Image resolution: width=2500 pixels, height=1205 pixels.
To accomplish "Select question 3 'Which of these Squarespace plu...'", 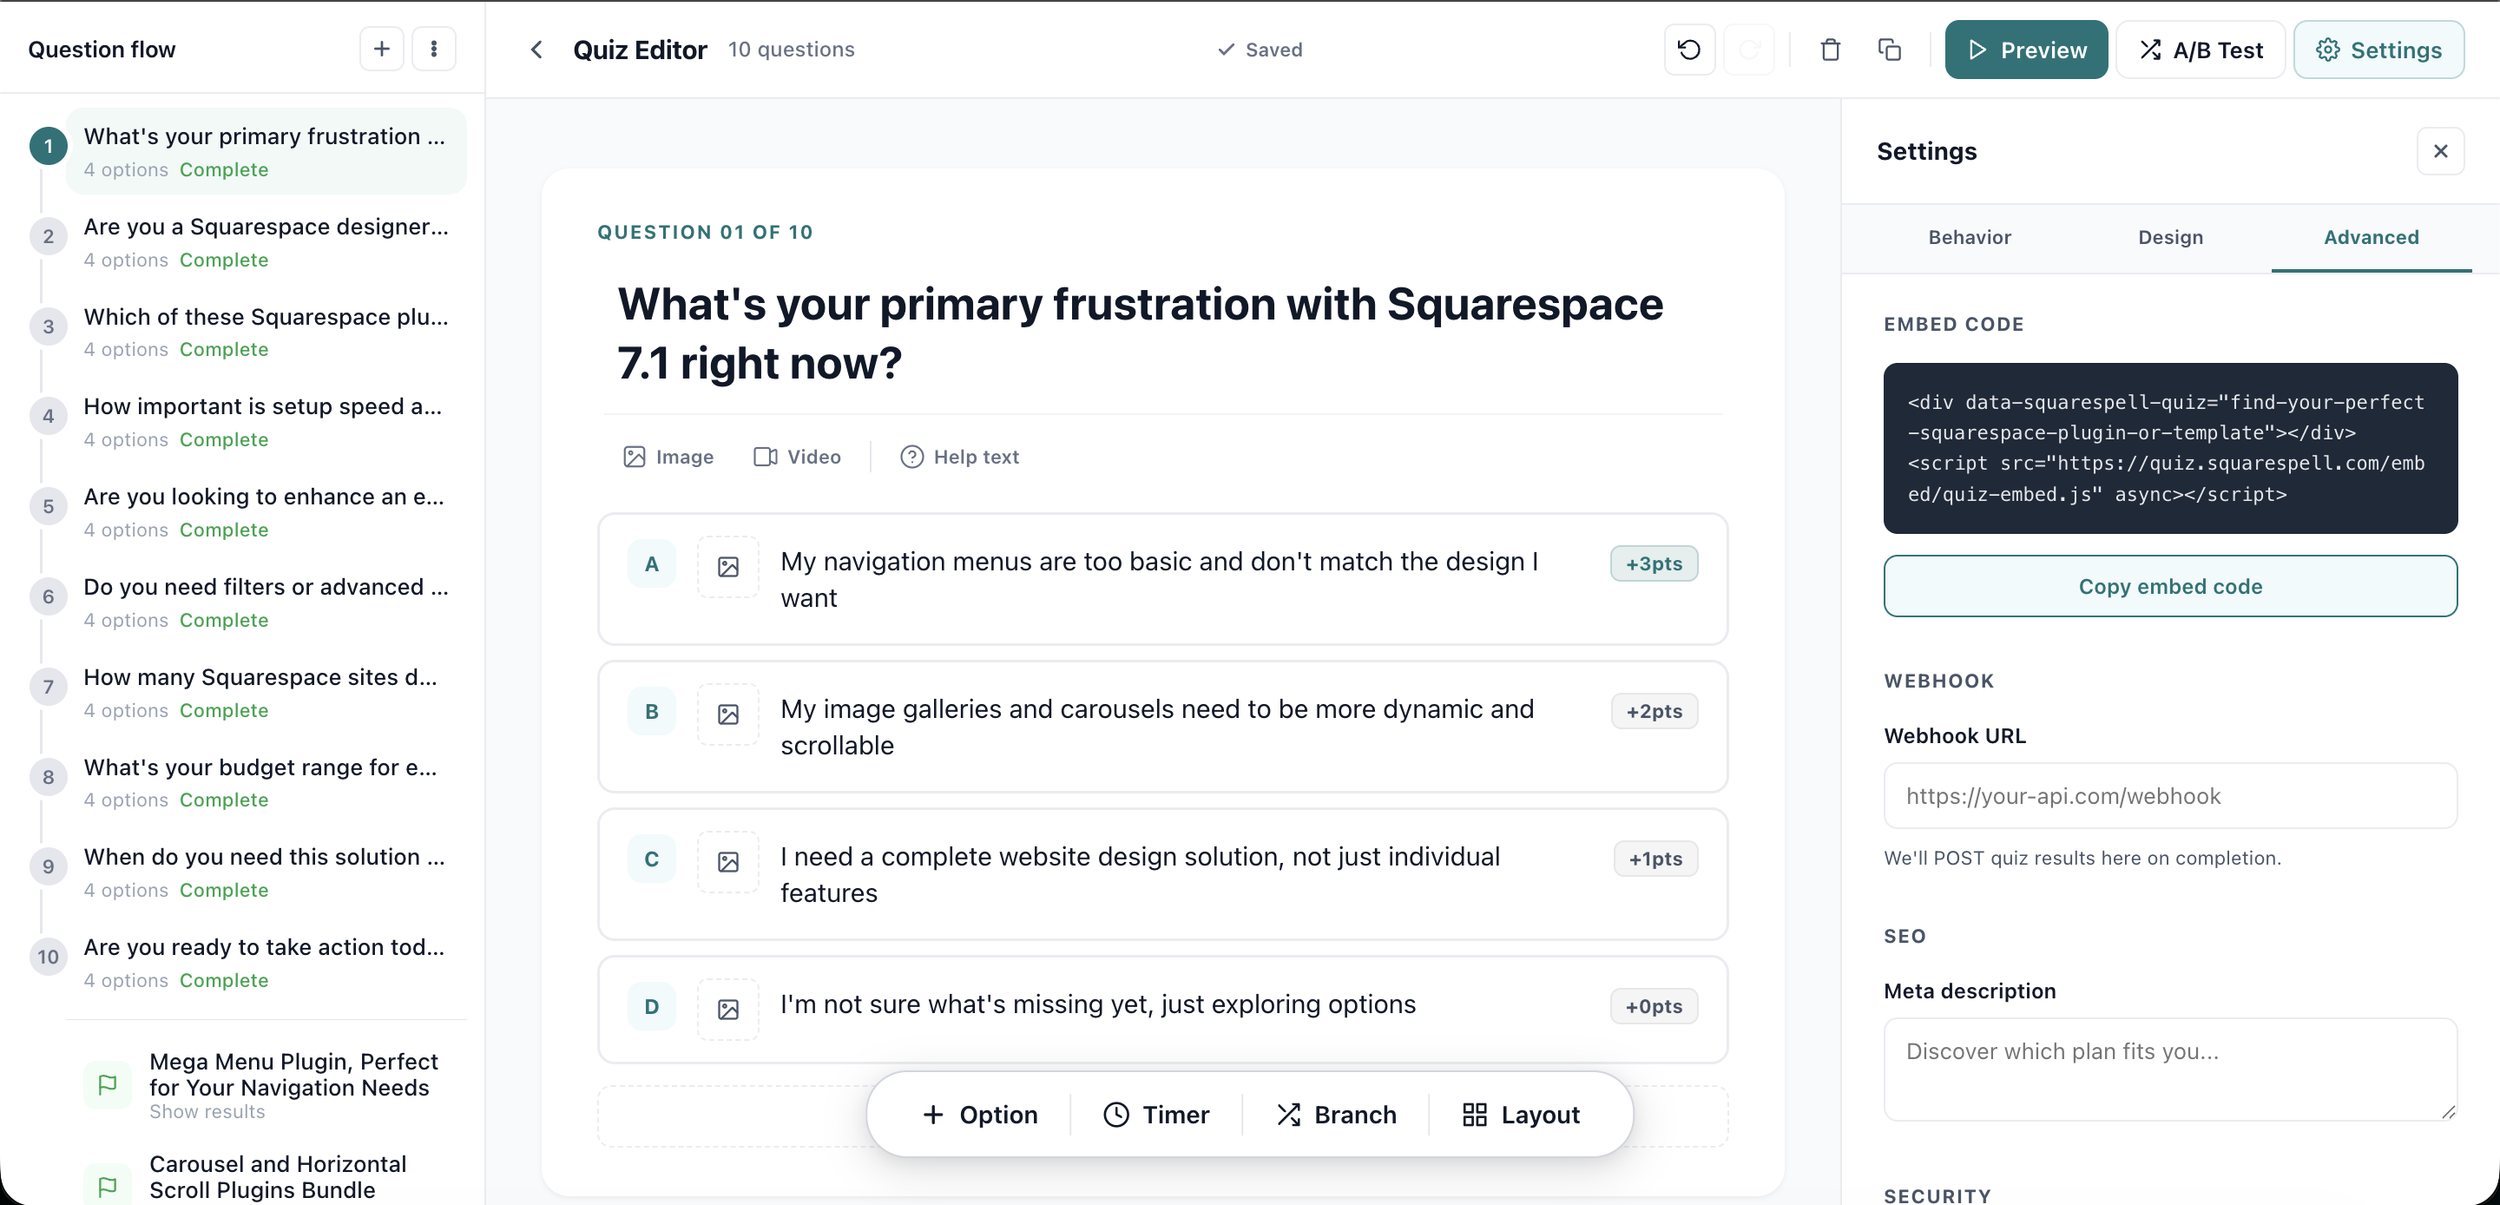I will [x=266, y=332].
